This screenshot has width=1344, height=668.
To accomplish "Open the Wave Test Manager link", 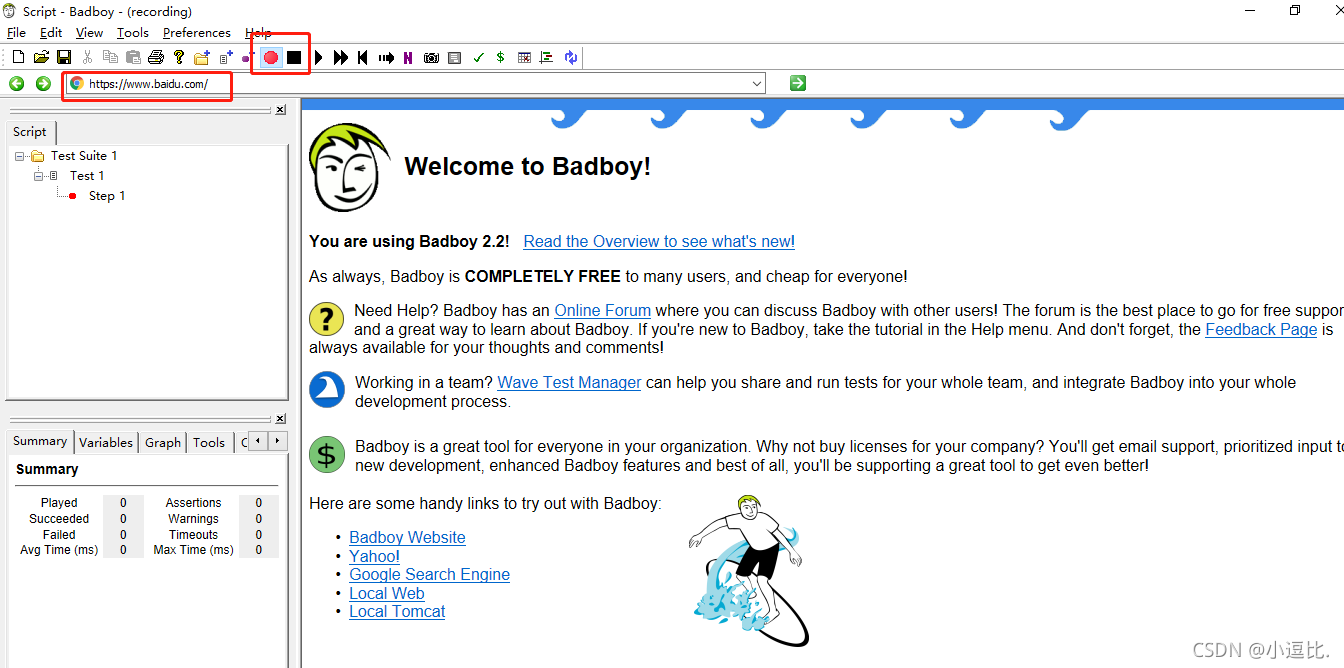I will coord(569,382).
